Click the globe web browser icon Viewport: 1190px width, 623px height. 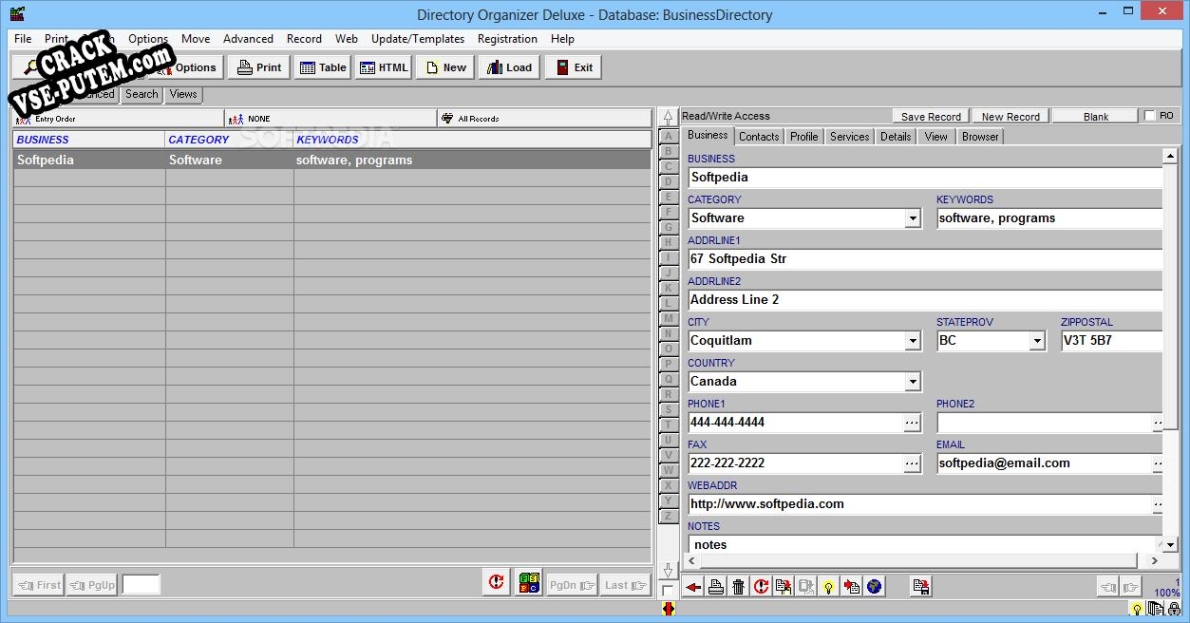[875, 587]
